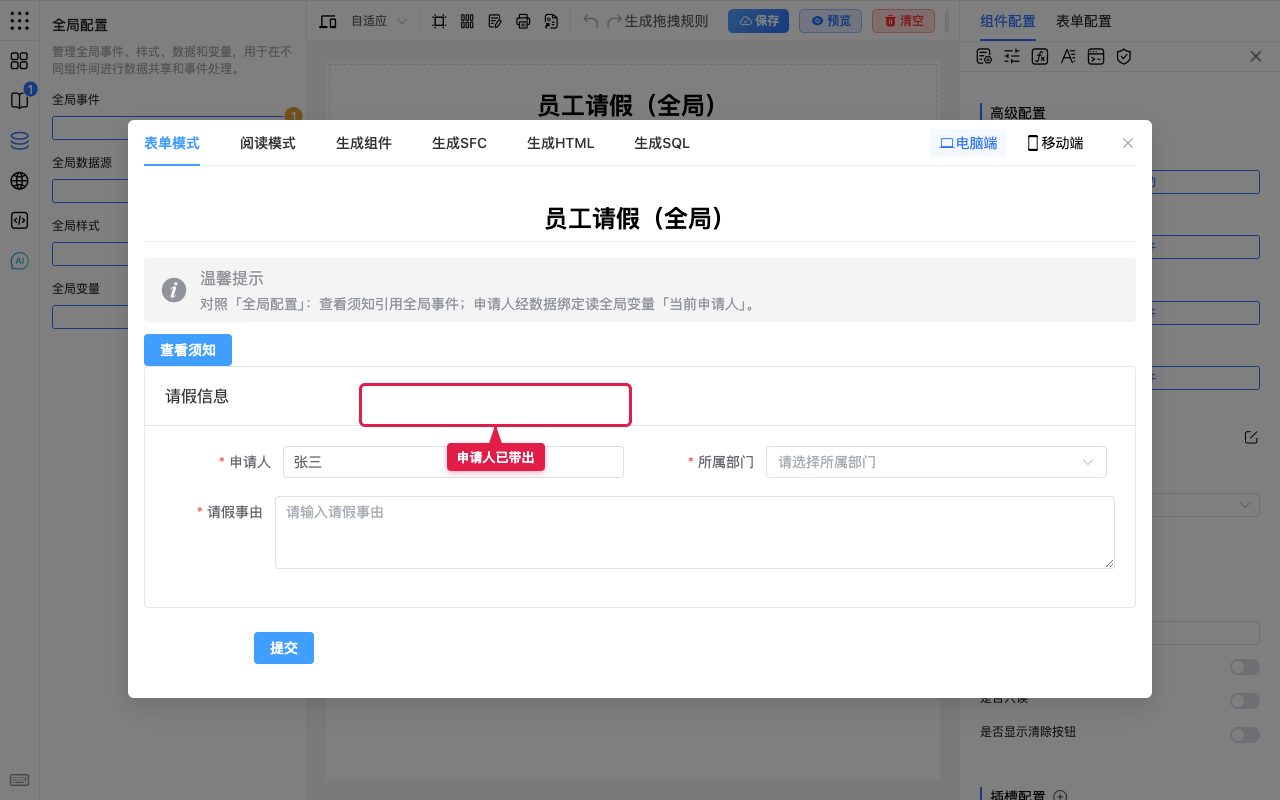This screenshot has width=1280, height=800.
Task: Switch preview to 电脑端
Action: tap(968, 143)
